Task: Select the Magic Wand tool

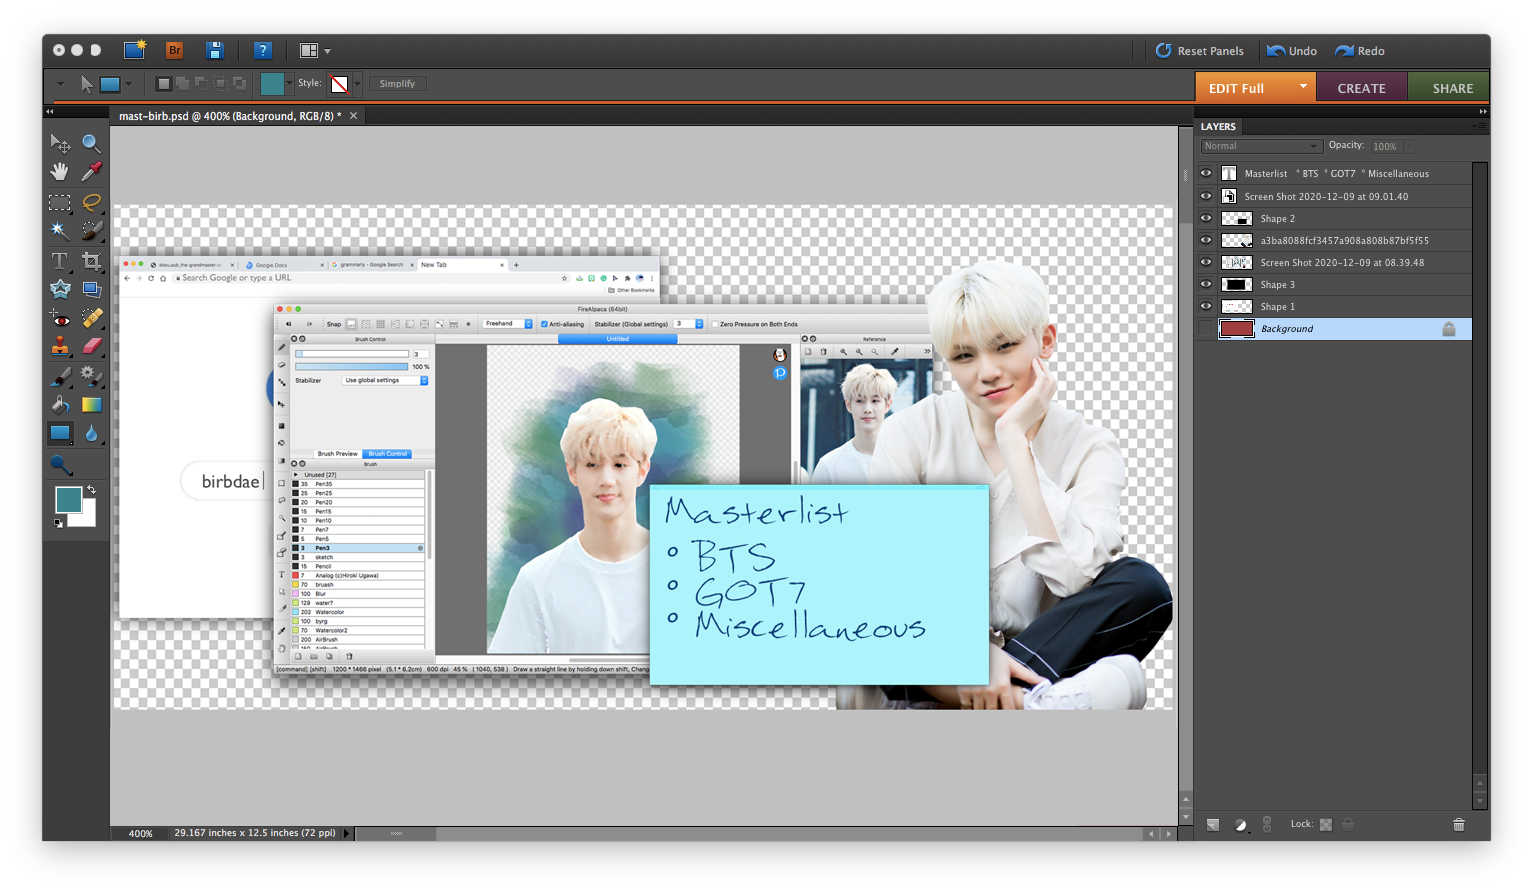Action: (x=60, y=231)
